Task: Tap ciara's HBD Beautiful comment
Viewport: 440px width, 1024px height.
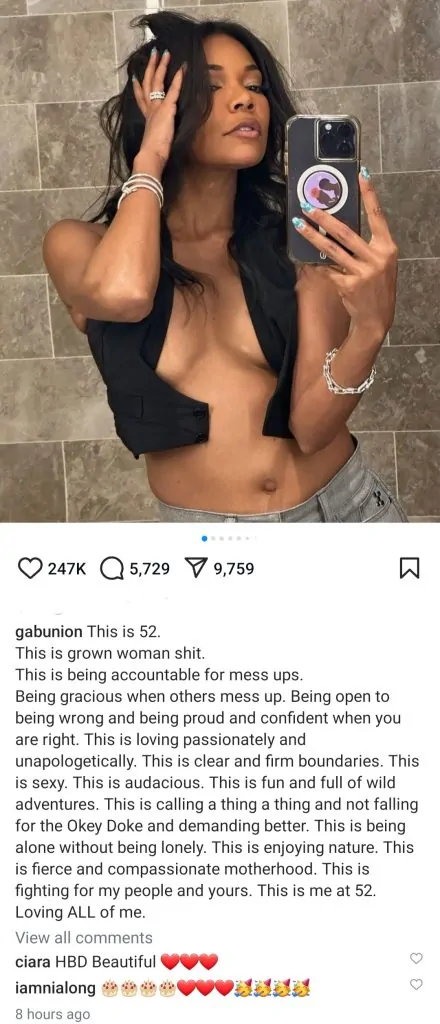Action: click(x=136, y=961)
